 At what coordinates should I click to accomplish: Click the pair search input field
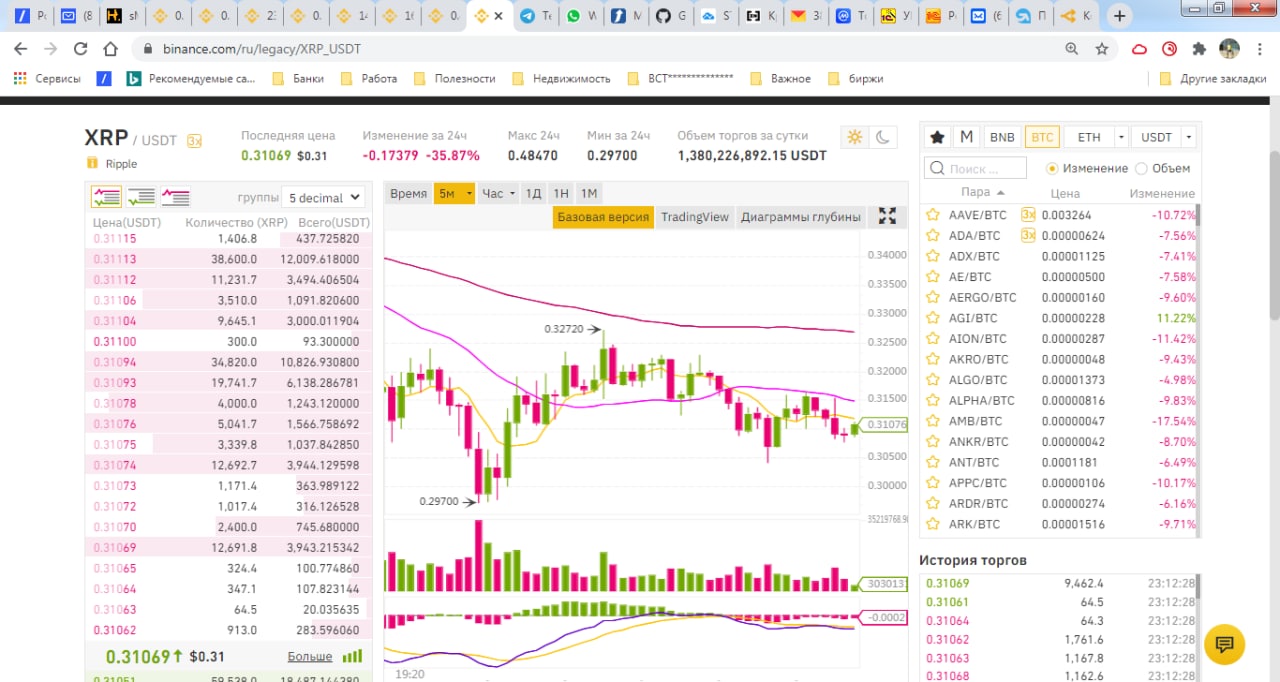pyautogui.click(x=976, y=168)
